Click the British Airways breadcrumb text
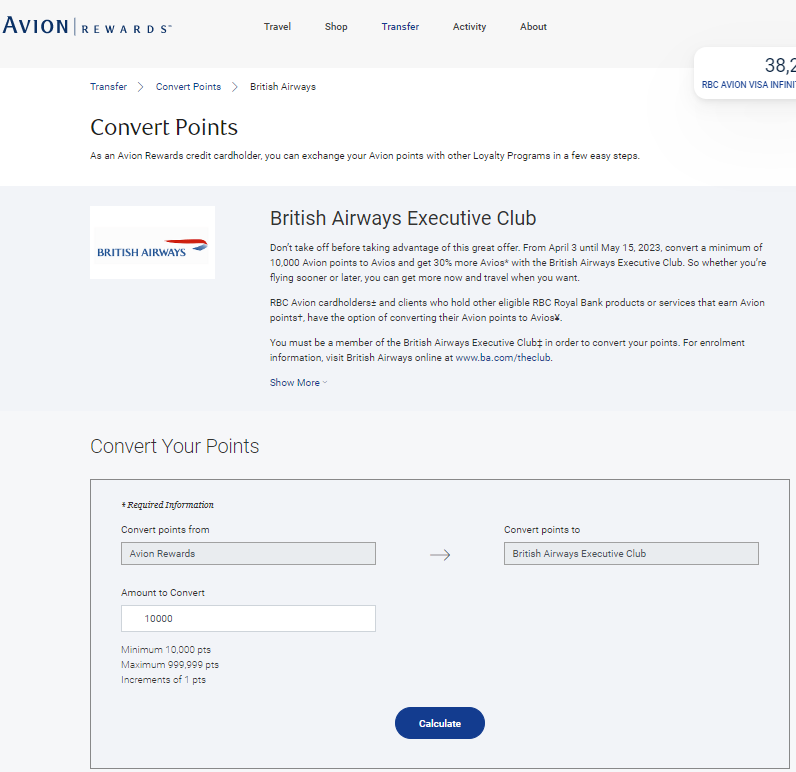 click(283, 87)
